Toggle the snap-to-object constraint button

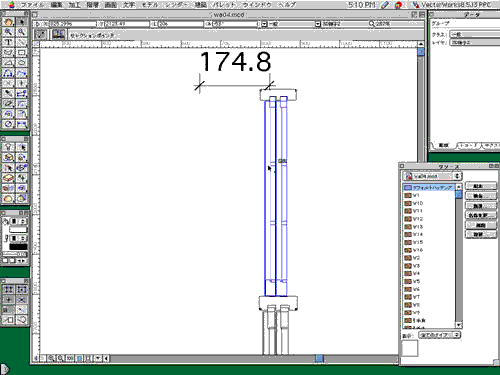(x=21, y=289)
